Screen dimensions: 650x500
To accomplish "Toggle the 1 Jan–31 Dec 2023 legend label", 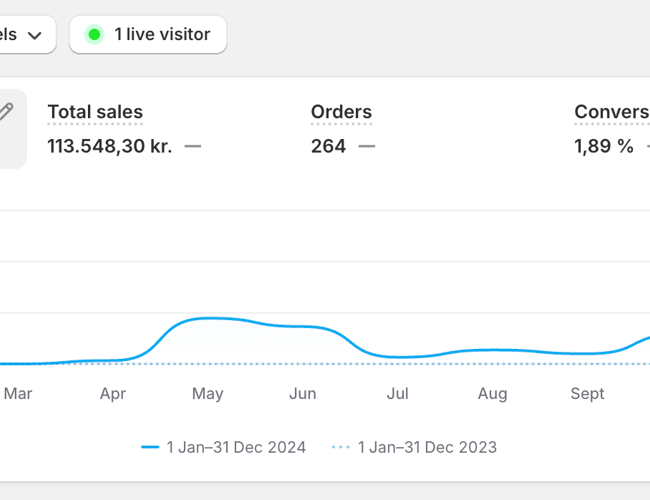I will click(427, 447).
